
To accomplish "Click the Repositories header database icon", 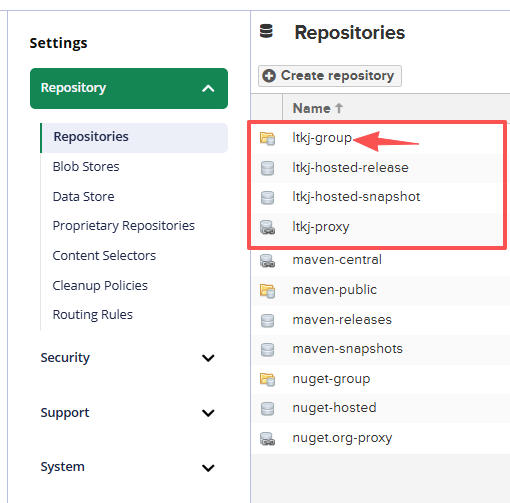I will click(x=266, y=31).
